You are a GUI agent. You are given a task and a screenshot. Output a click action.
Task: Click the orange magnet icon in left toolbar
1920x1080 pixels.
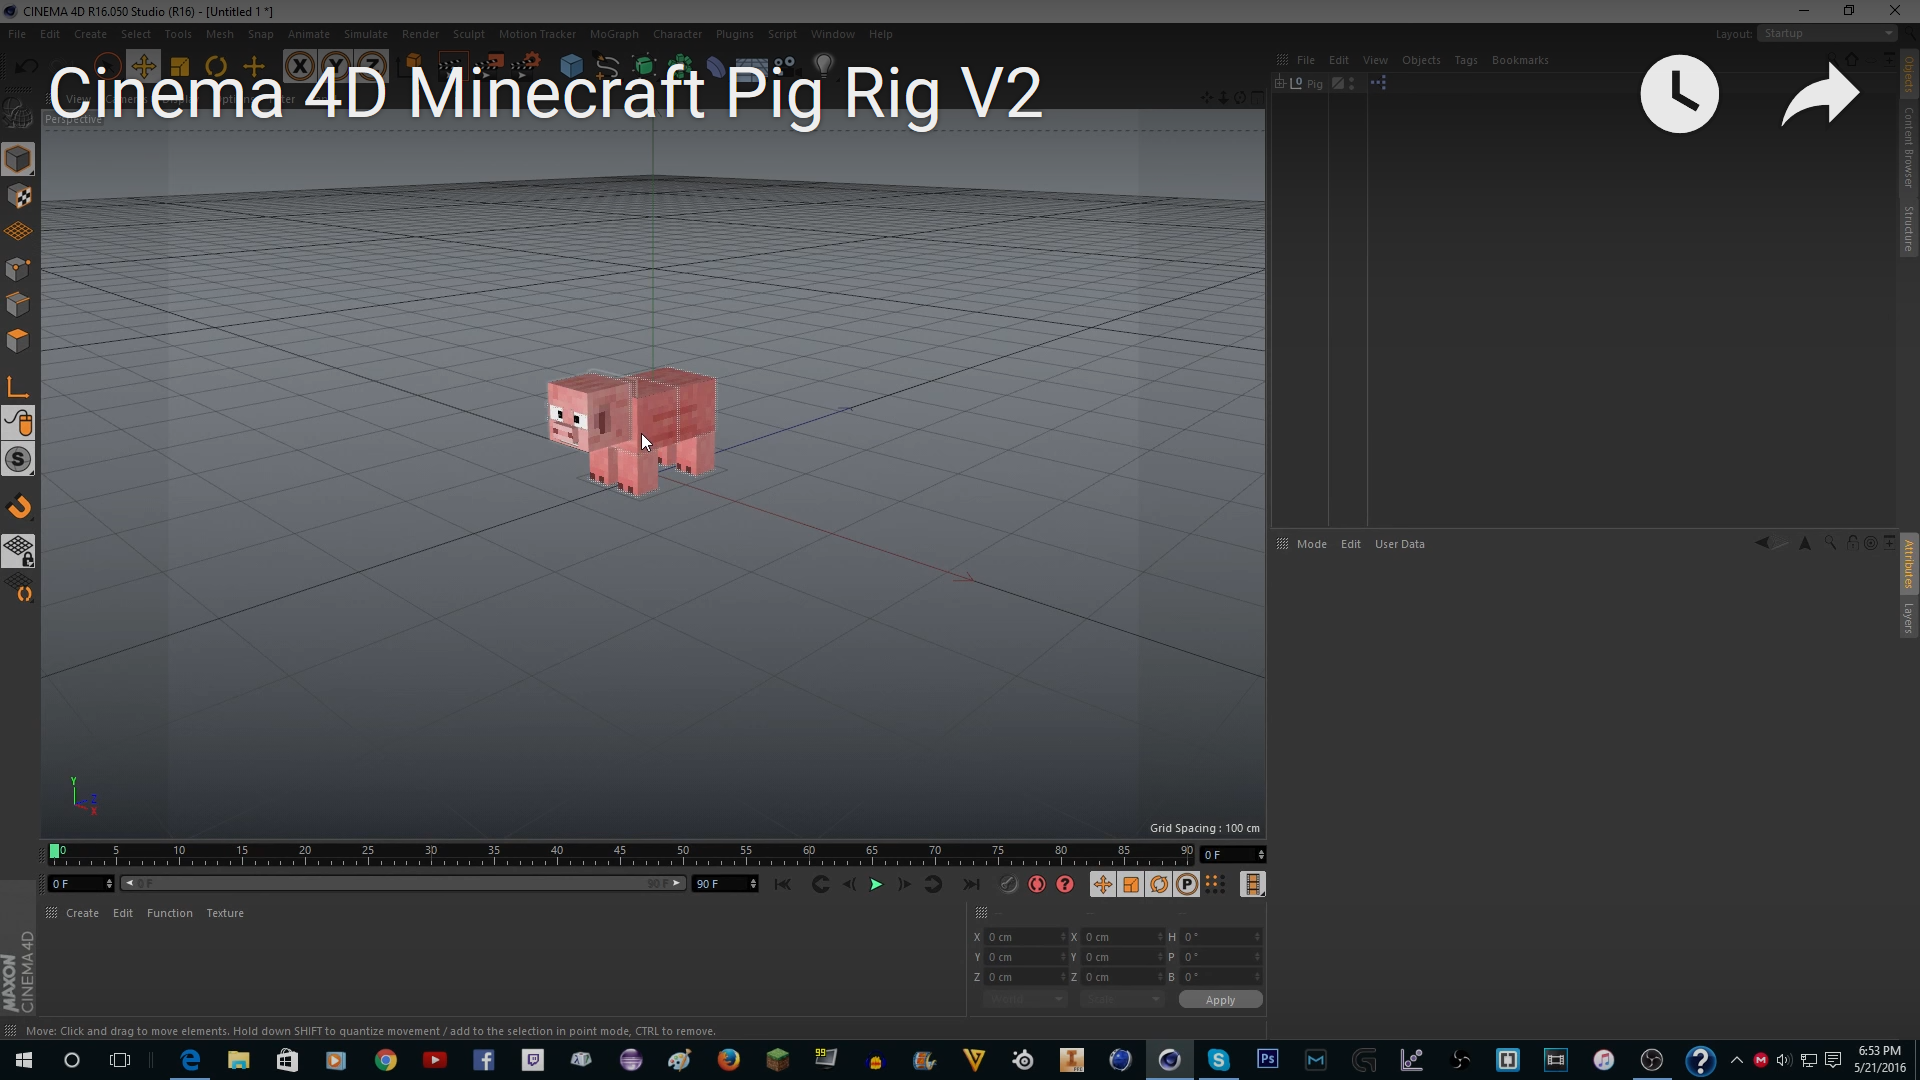(18, 507)
